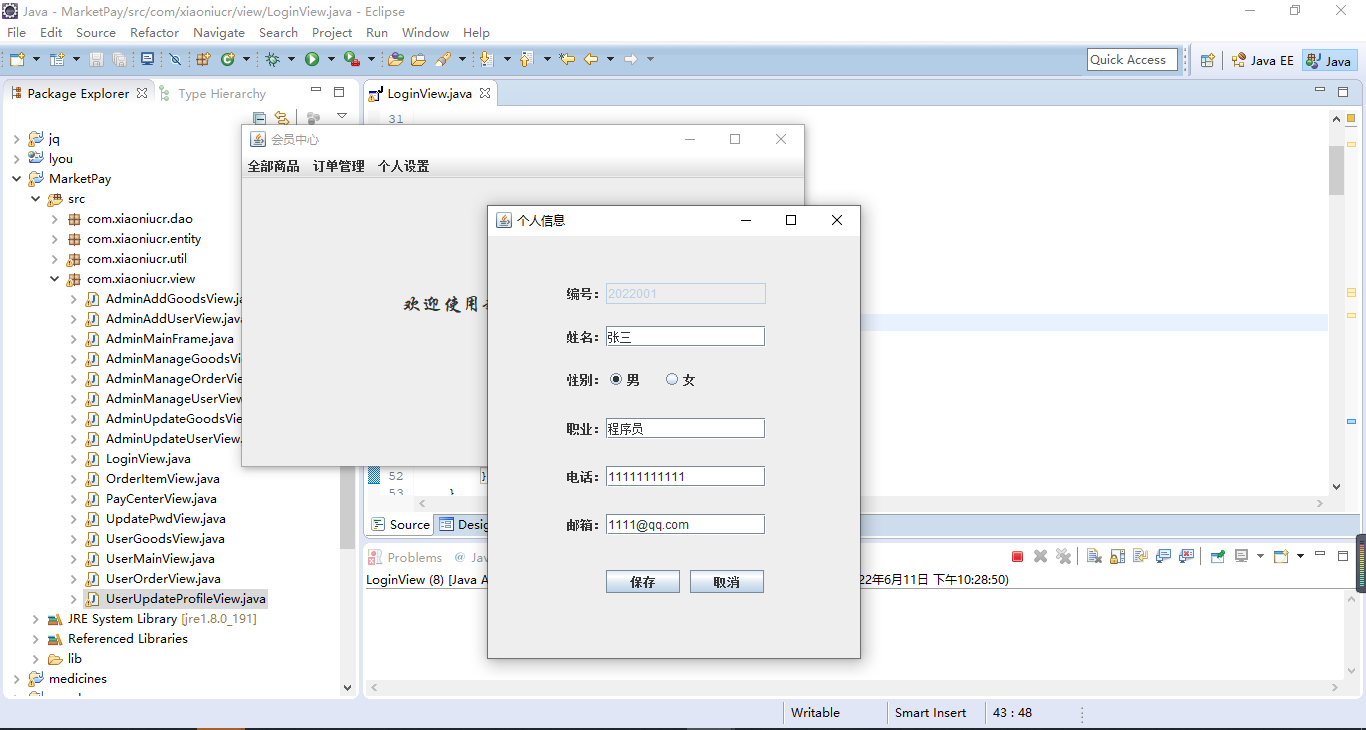1366x730 pixels.
Task: Open 全部商品 menu in 会员中心 window
Action: [x=274, y=166]
